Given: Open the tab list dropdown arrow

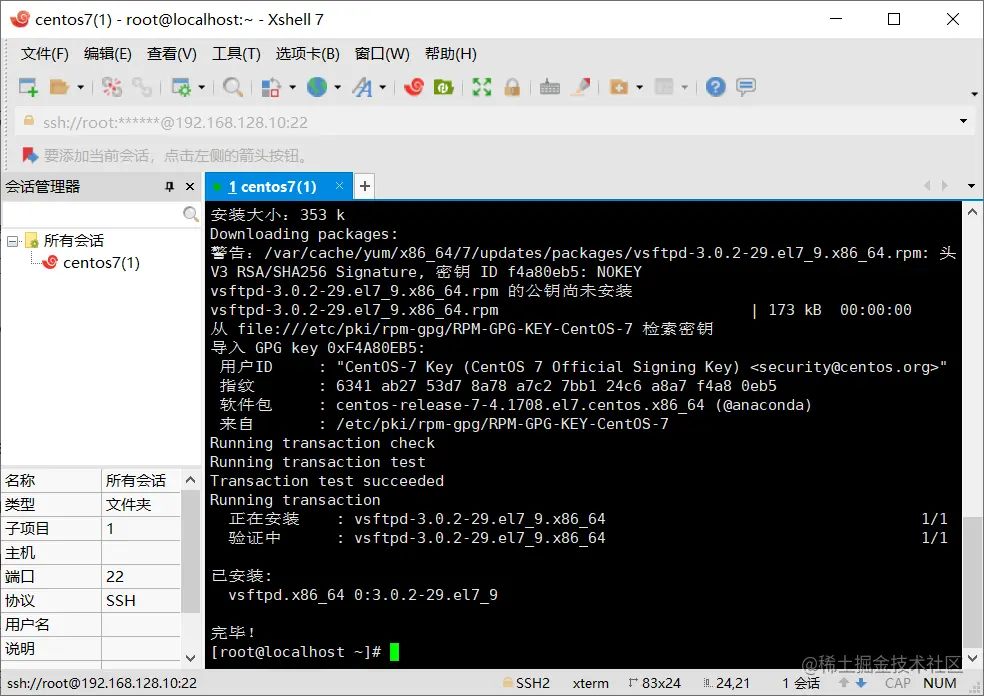Looking at the screenshot, I should pos(971,186).
